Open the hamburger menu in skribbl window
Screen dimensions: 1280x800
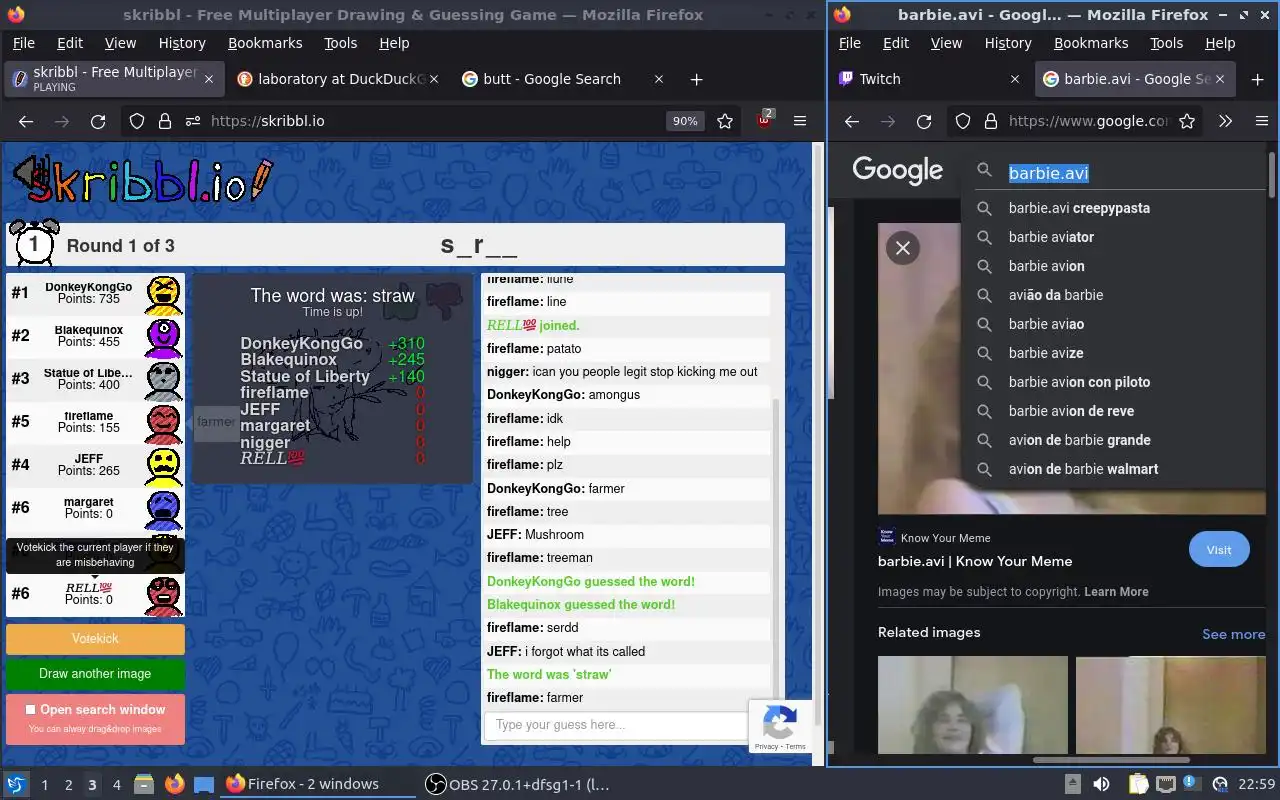tap(800, 121)
